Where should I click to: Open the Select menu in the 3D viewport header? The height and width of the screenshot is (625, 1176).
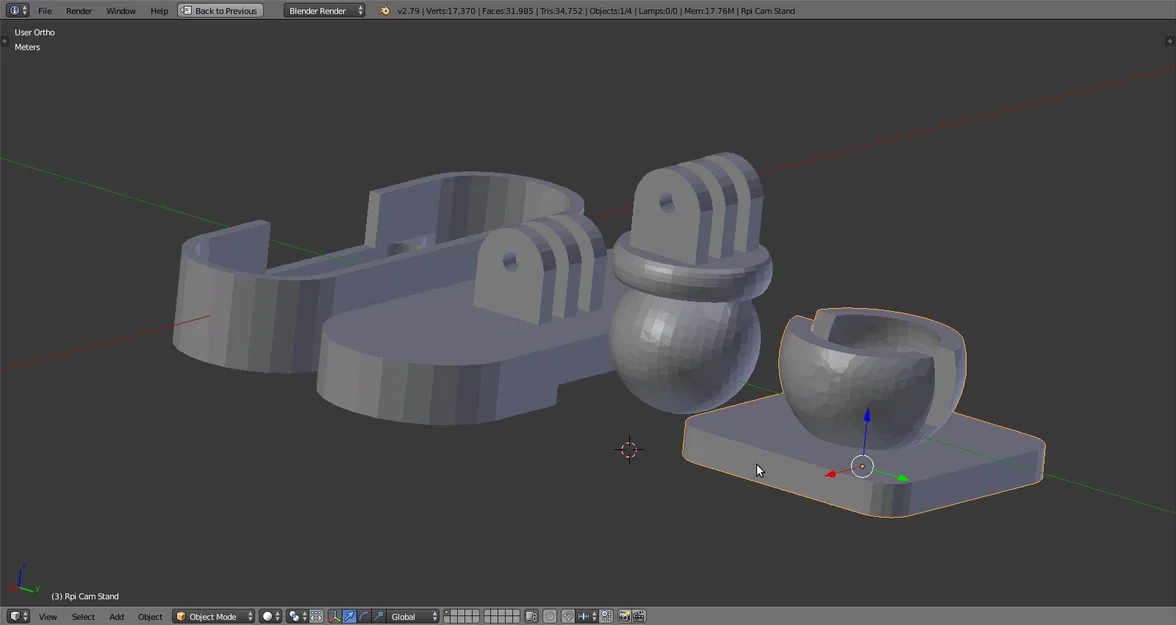click(x=83, y=617)
